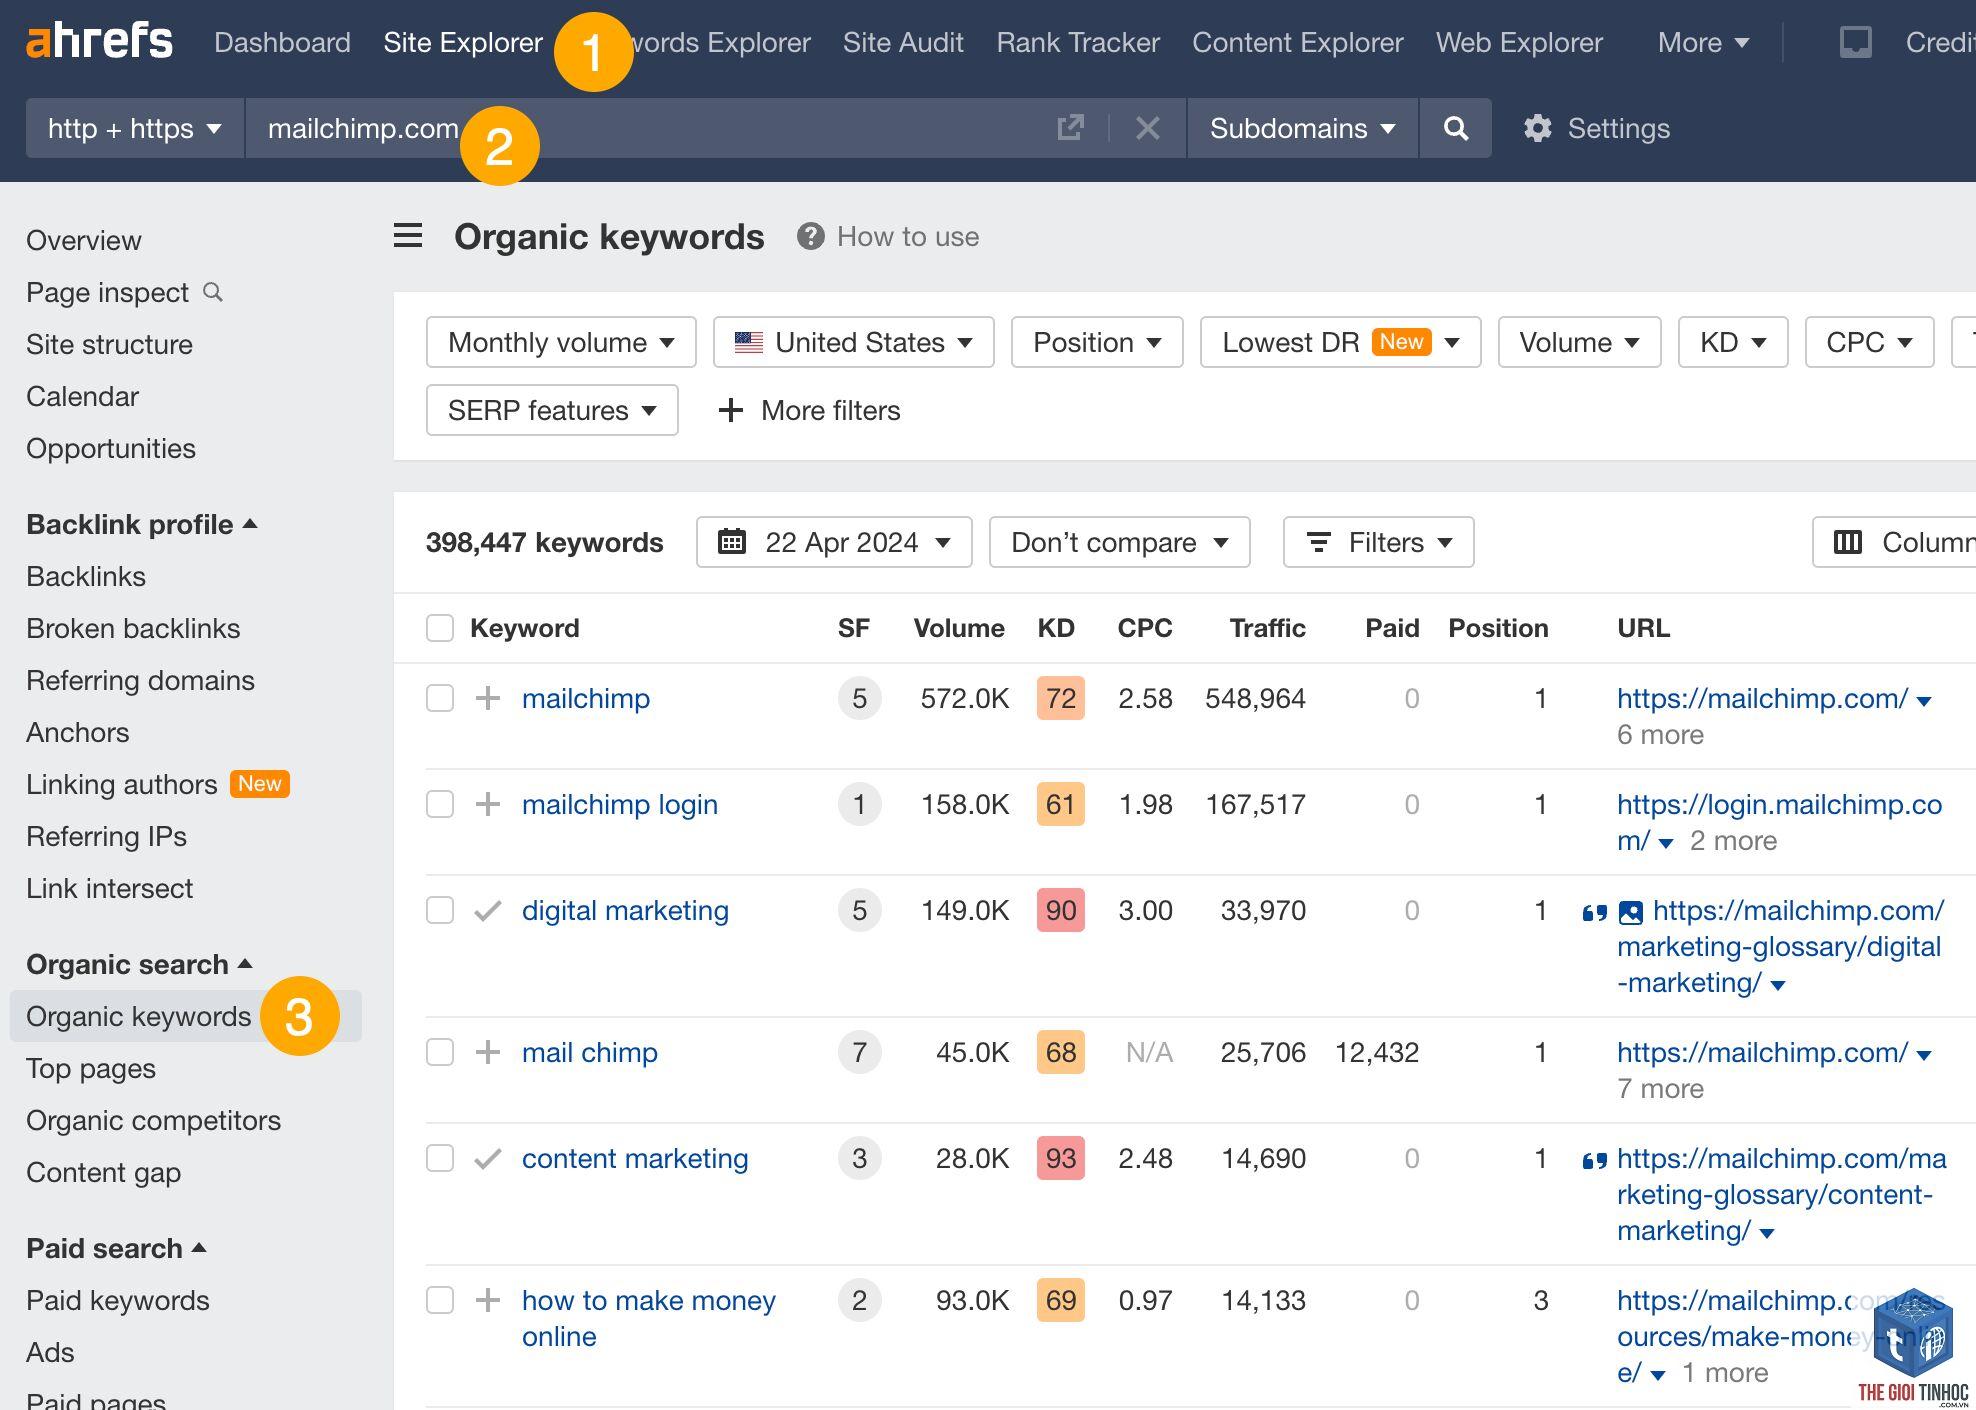This screenshot has height=1410, width=1976.
Task: Click featured snippet quote icon for content marketing
Action: click(x=1594, y=1160)
